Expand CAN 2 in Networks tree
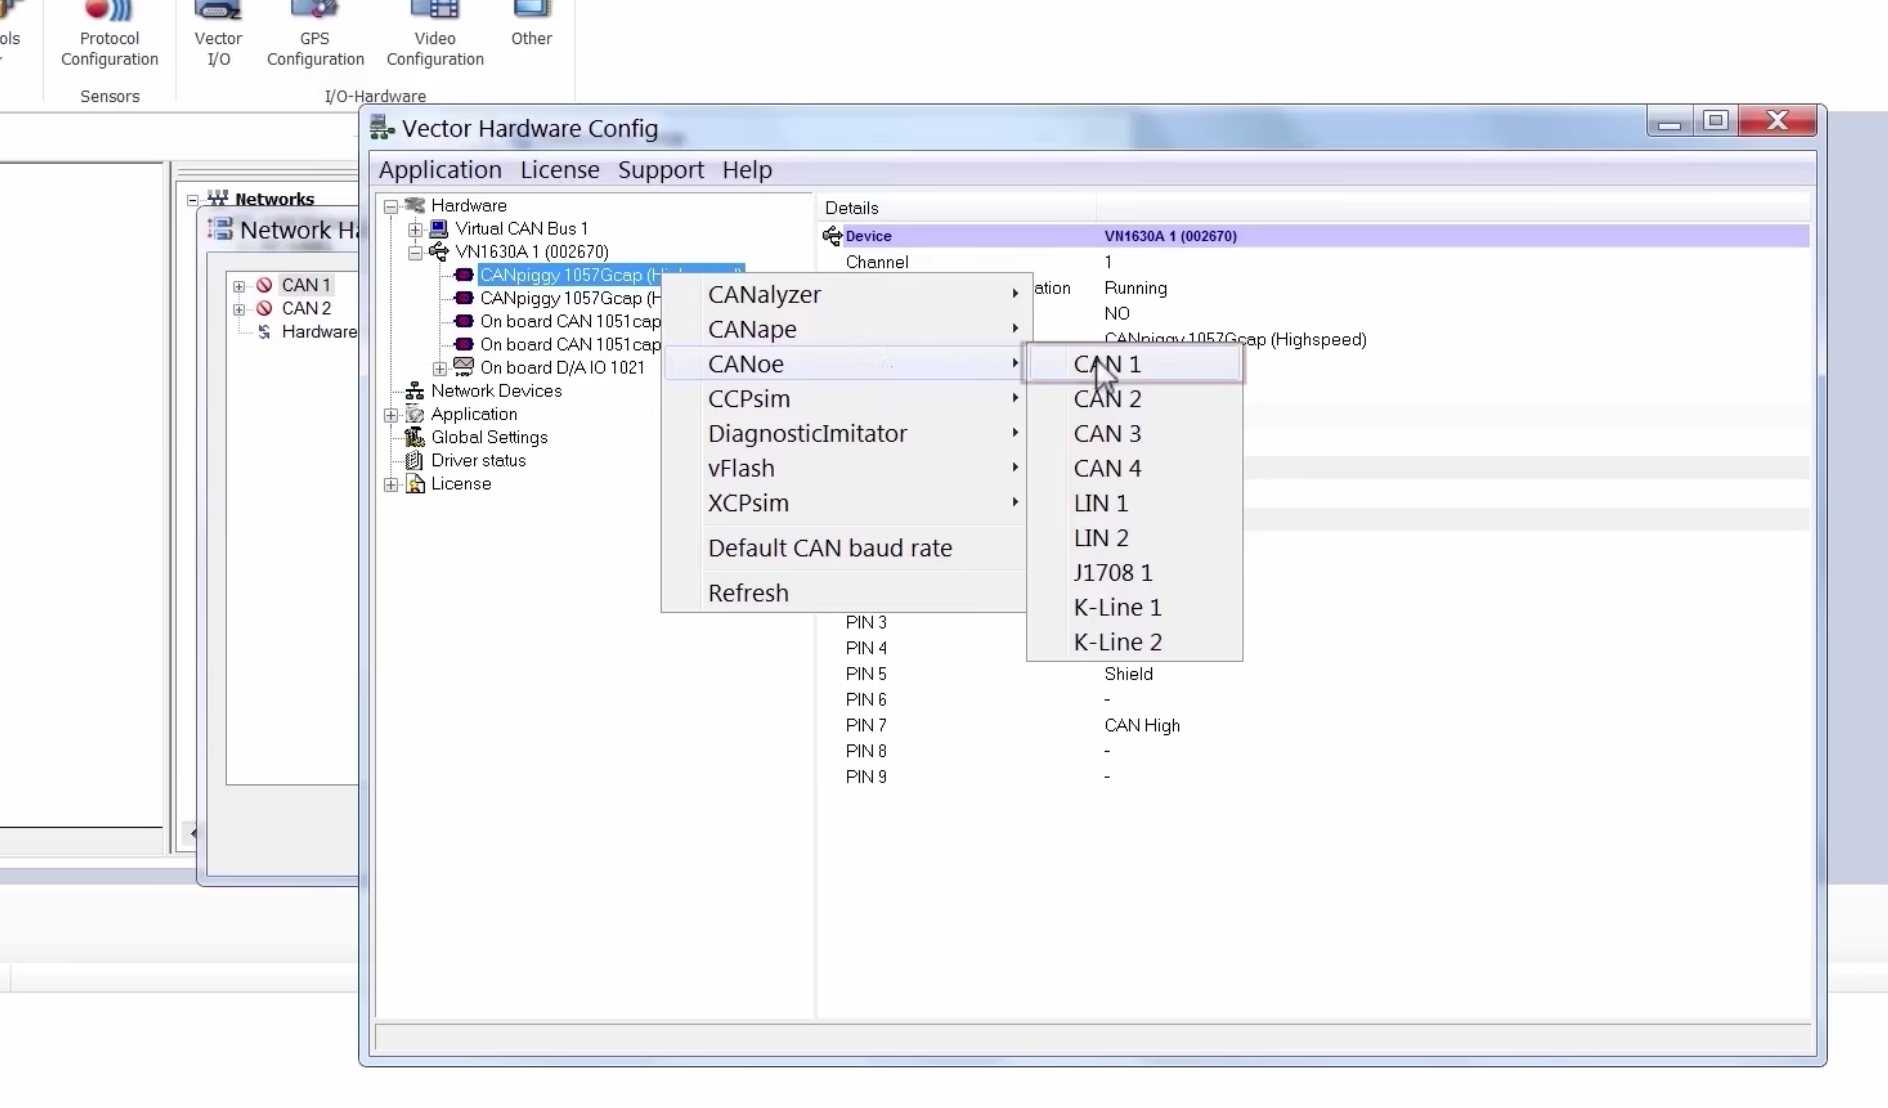 (x=239, y=309)
